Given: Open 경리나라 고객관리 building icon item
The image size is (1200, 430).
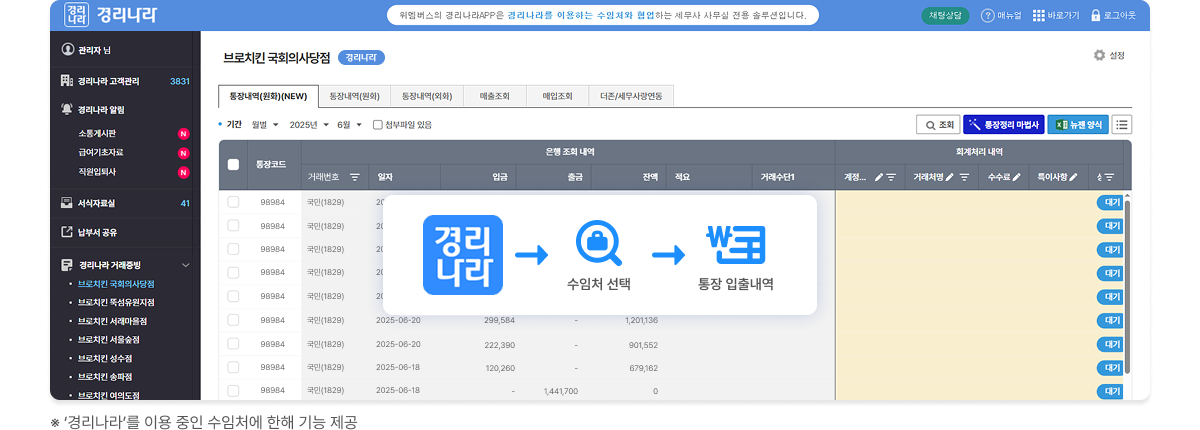Looking at the screenshot, I should pyautogui.click(x=67, y=81).
